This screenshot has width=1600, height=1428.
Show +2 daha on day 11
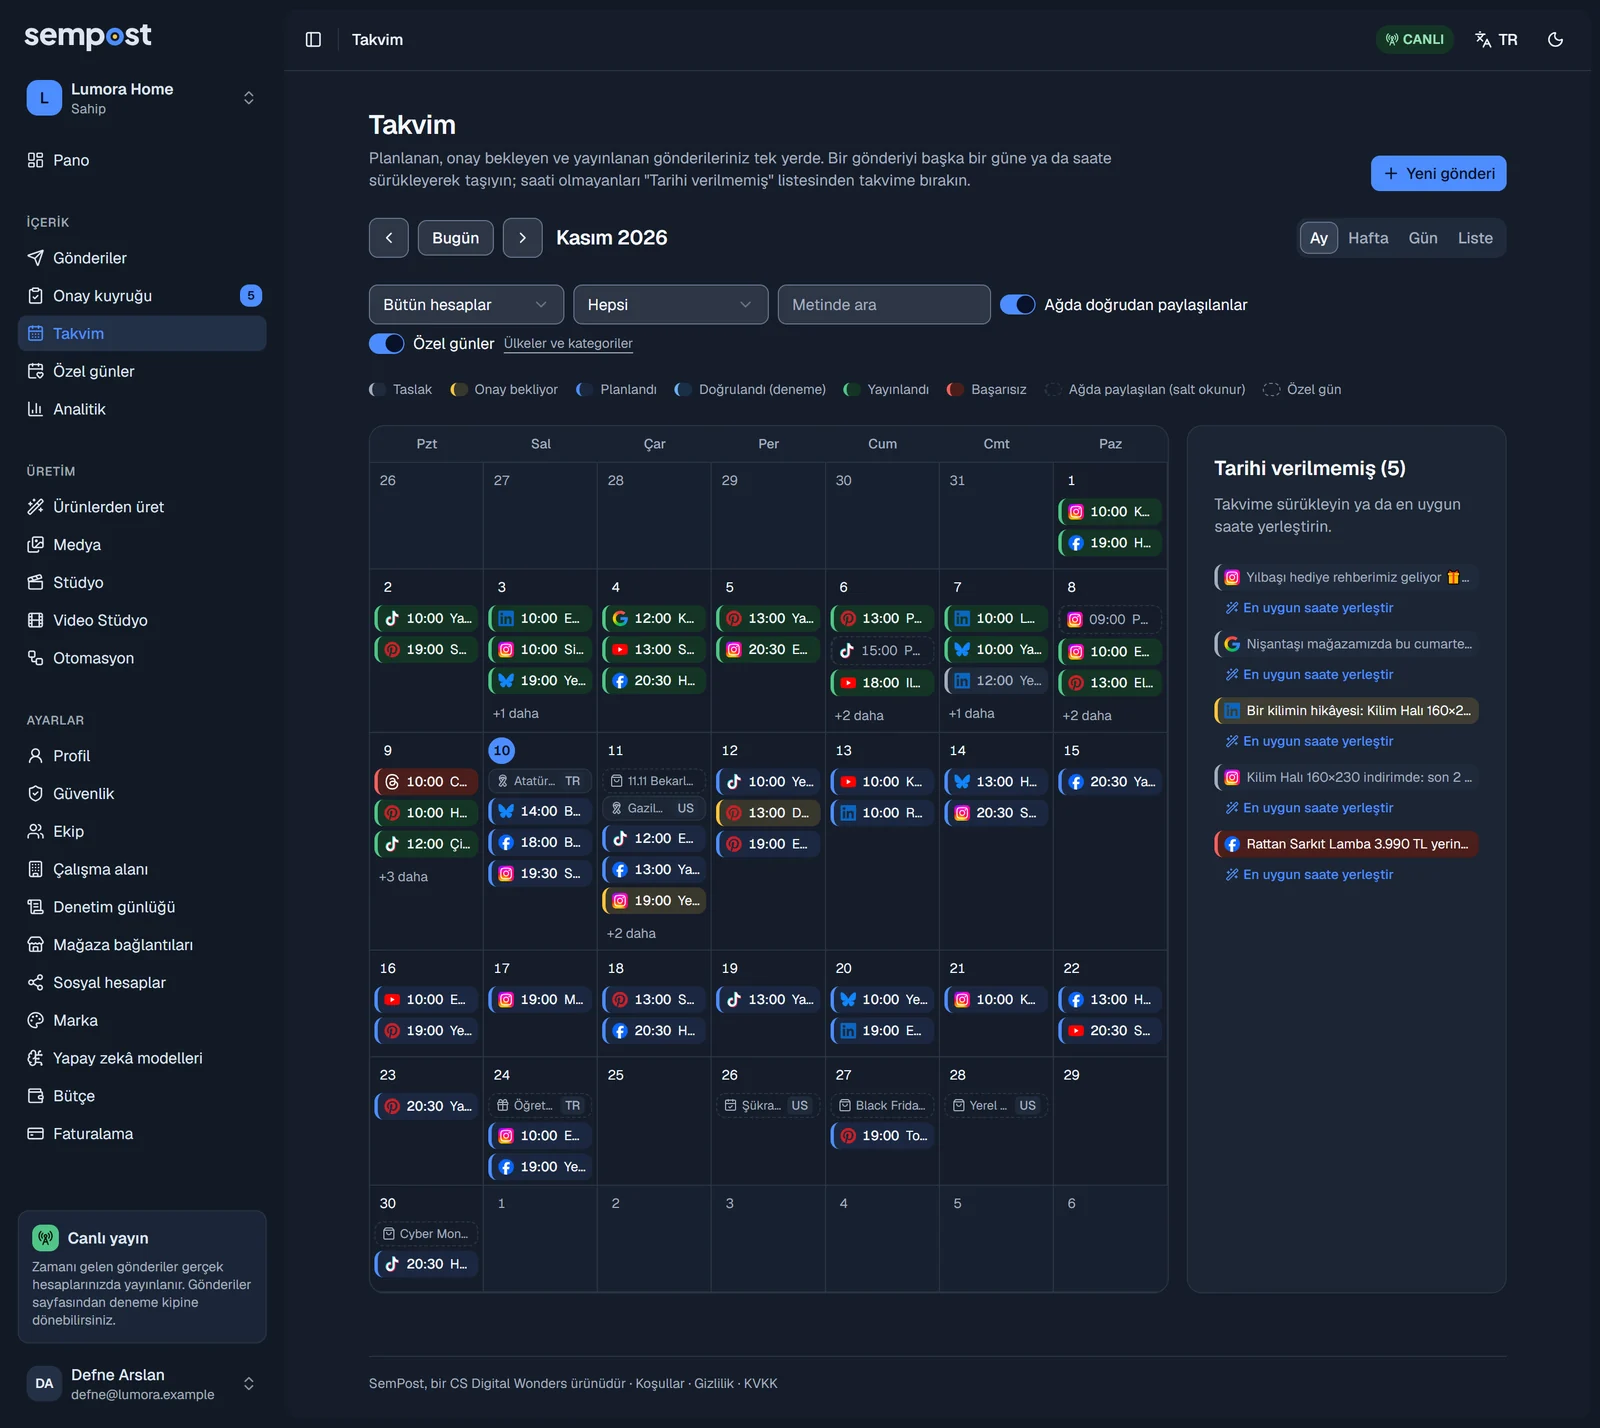[x=631, y=934]
